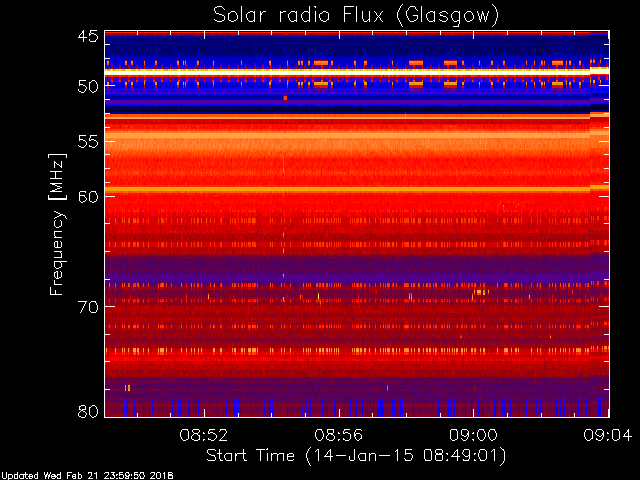The width and height of the screenshot is (640, 480).
Task: Click the small red spot near 51 MHz
Action: 285,98
